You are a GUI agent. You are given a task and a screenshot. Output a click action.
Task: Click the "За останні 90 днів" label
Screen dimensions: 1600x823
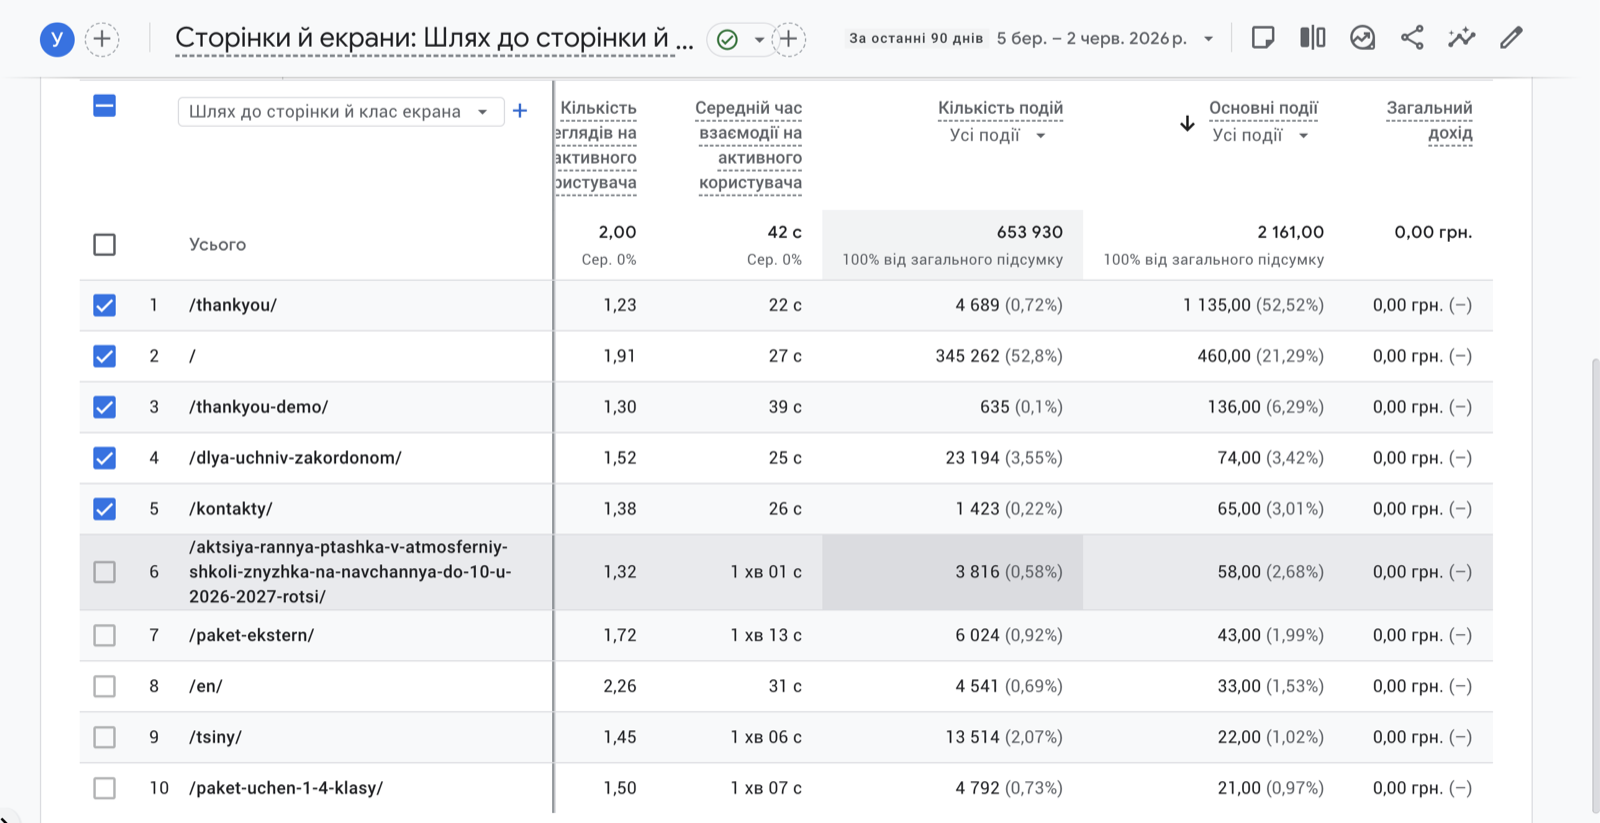click(916, 39)
